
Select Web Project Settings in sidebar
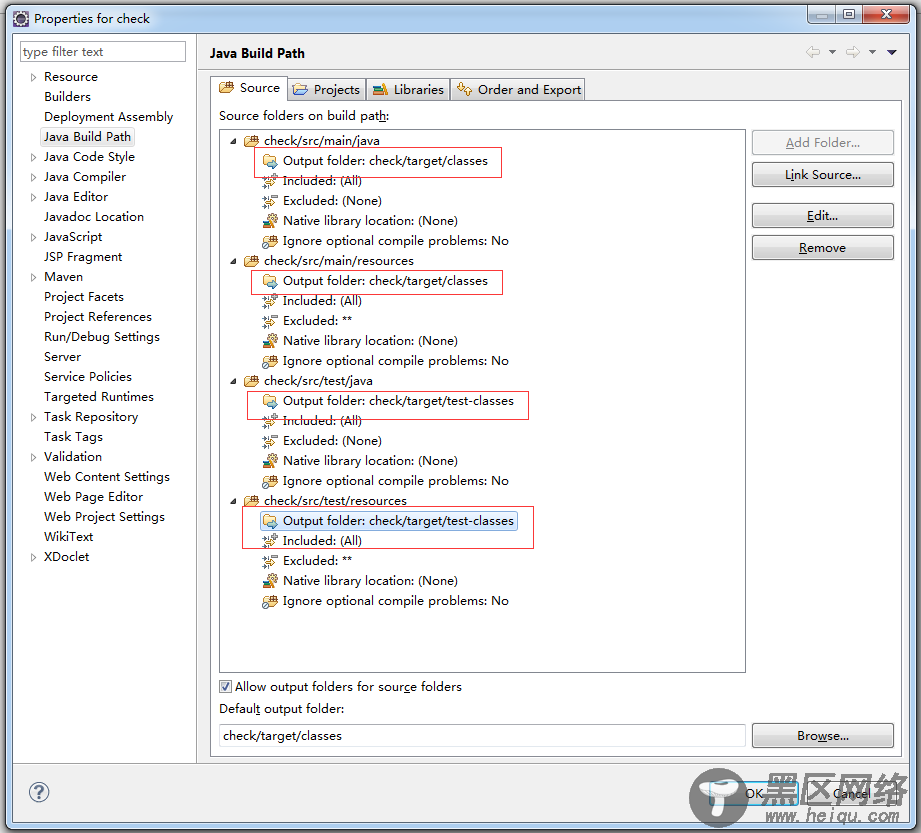pyautogui.click(x=105, y=517)
